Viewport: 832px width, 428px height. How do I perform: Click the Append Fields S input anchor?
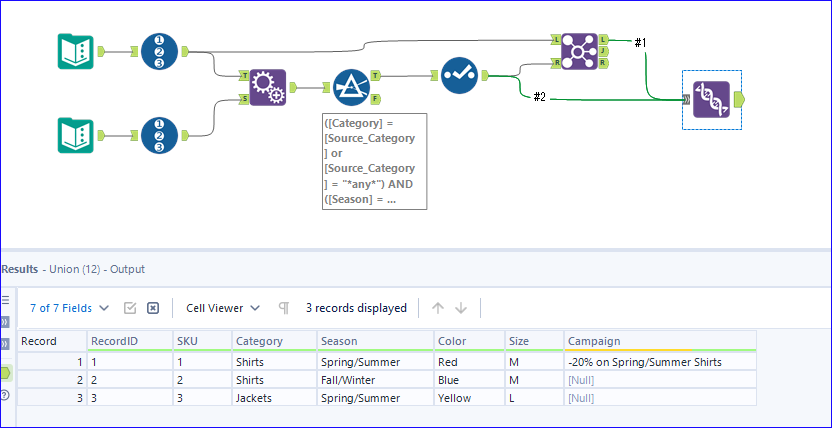point(244,99)
